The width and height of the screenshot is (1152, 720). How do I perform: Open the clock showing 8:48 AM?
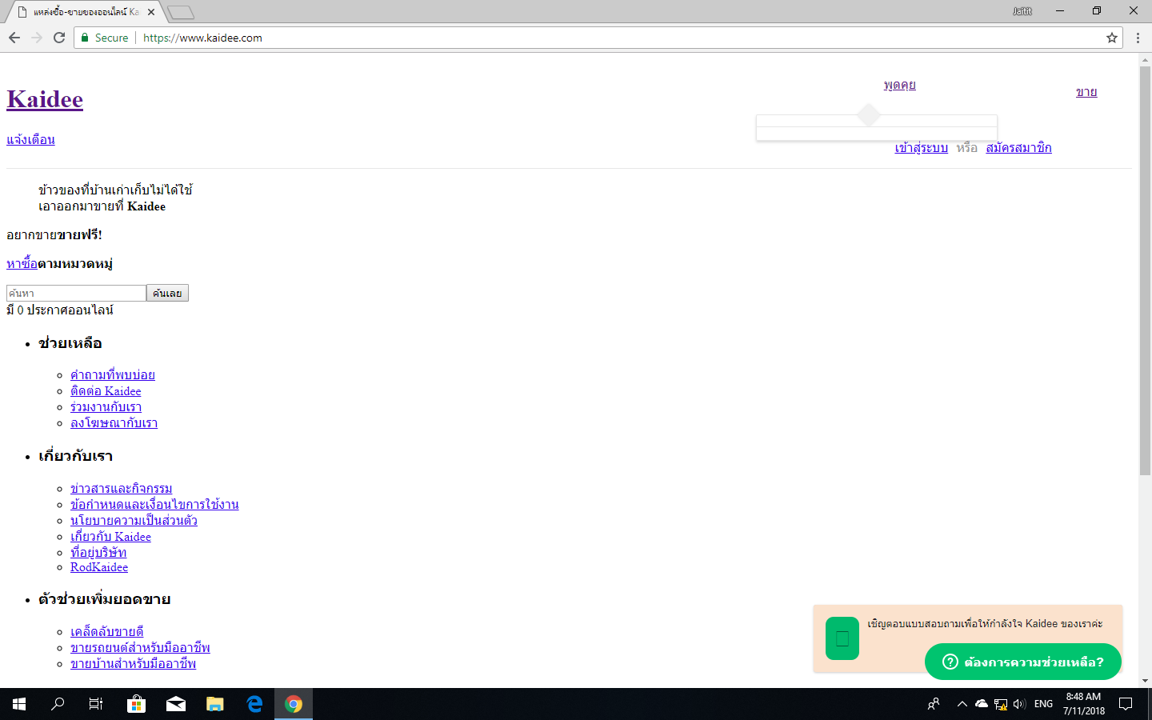click(1084, 704)
